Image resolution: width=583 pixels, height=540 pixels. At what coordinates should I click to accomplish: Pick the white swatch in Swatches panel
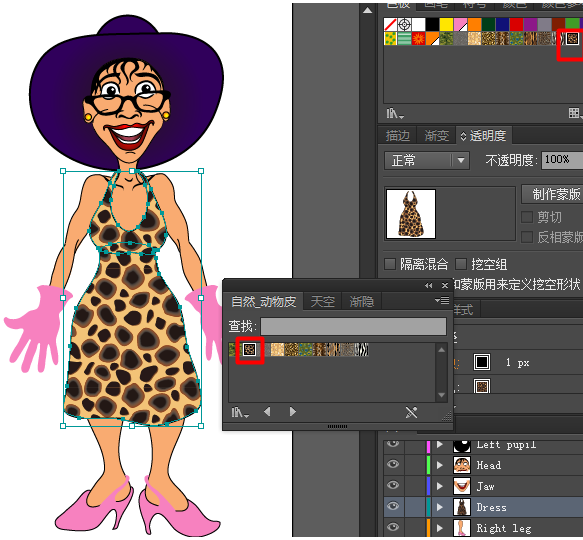418,25
